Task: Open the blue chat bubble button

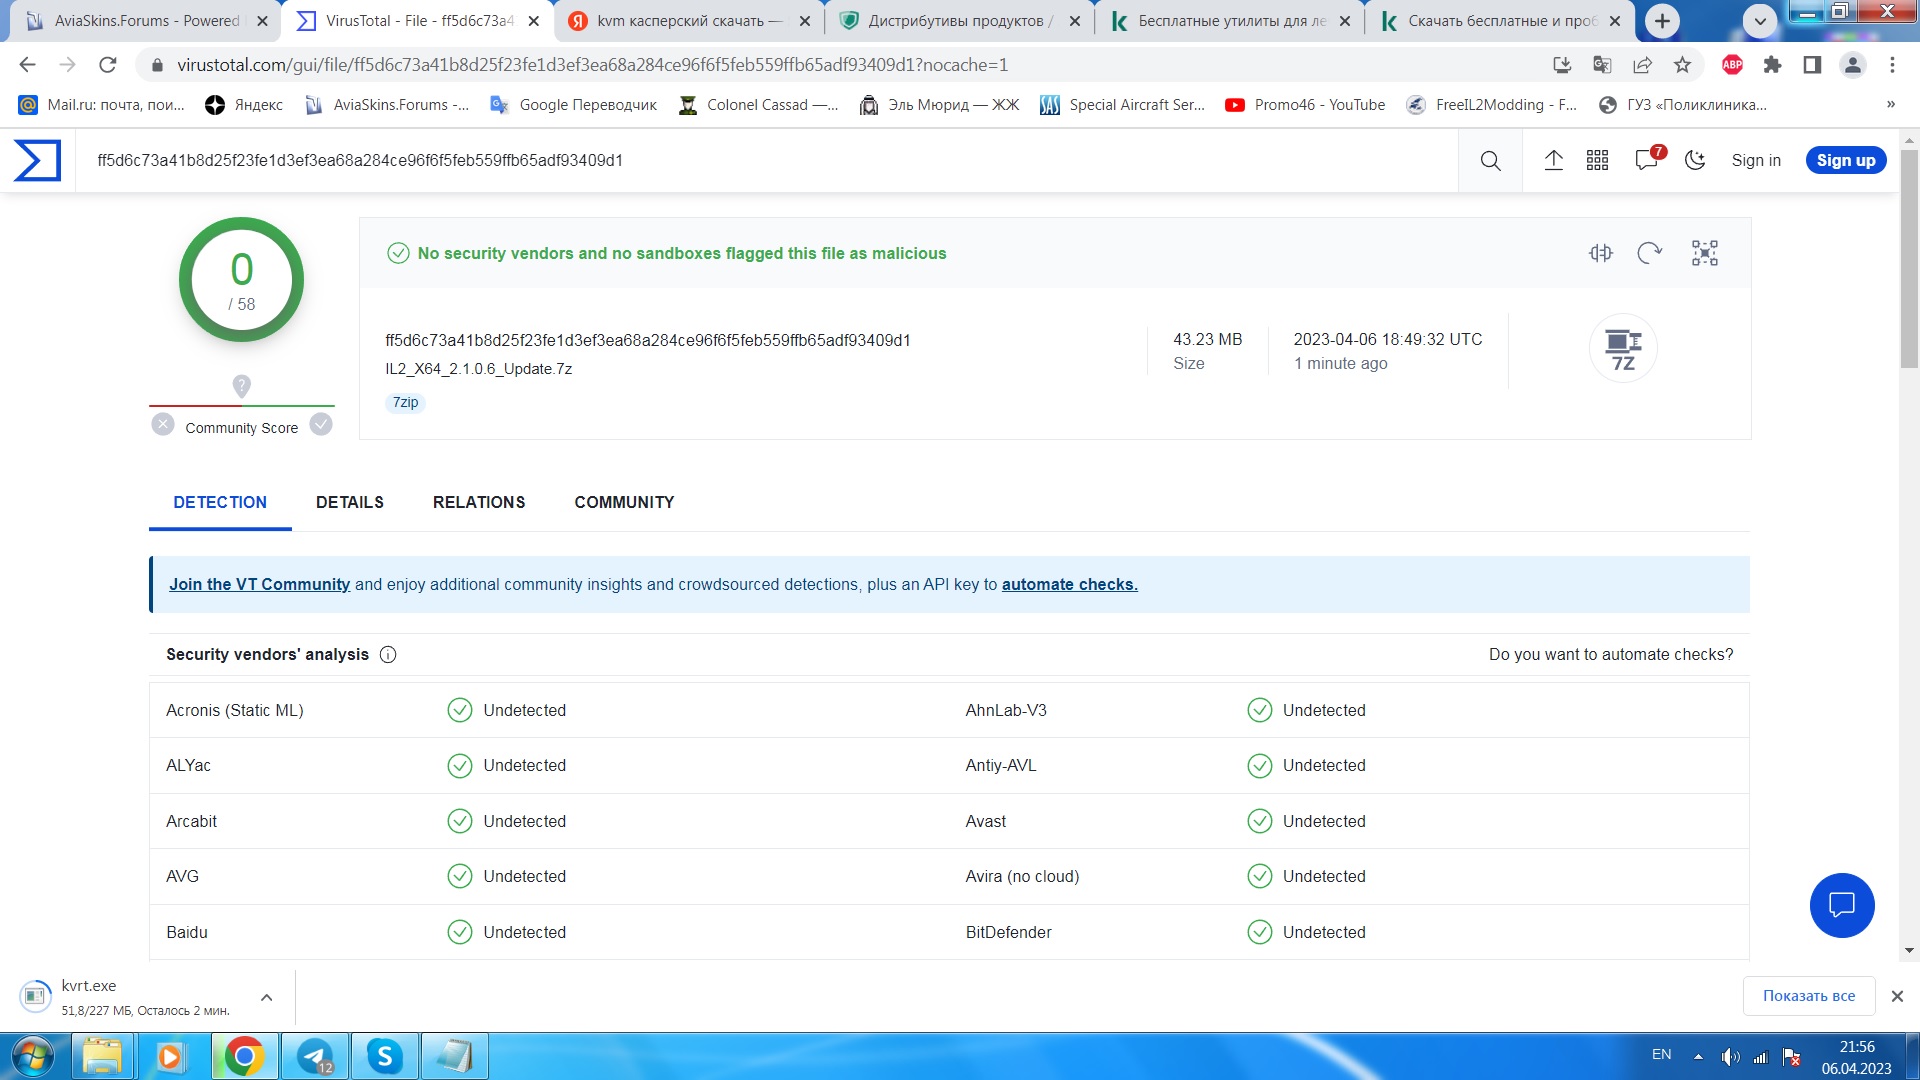Action: click(1842, 905)
